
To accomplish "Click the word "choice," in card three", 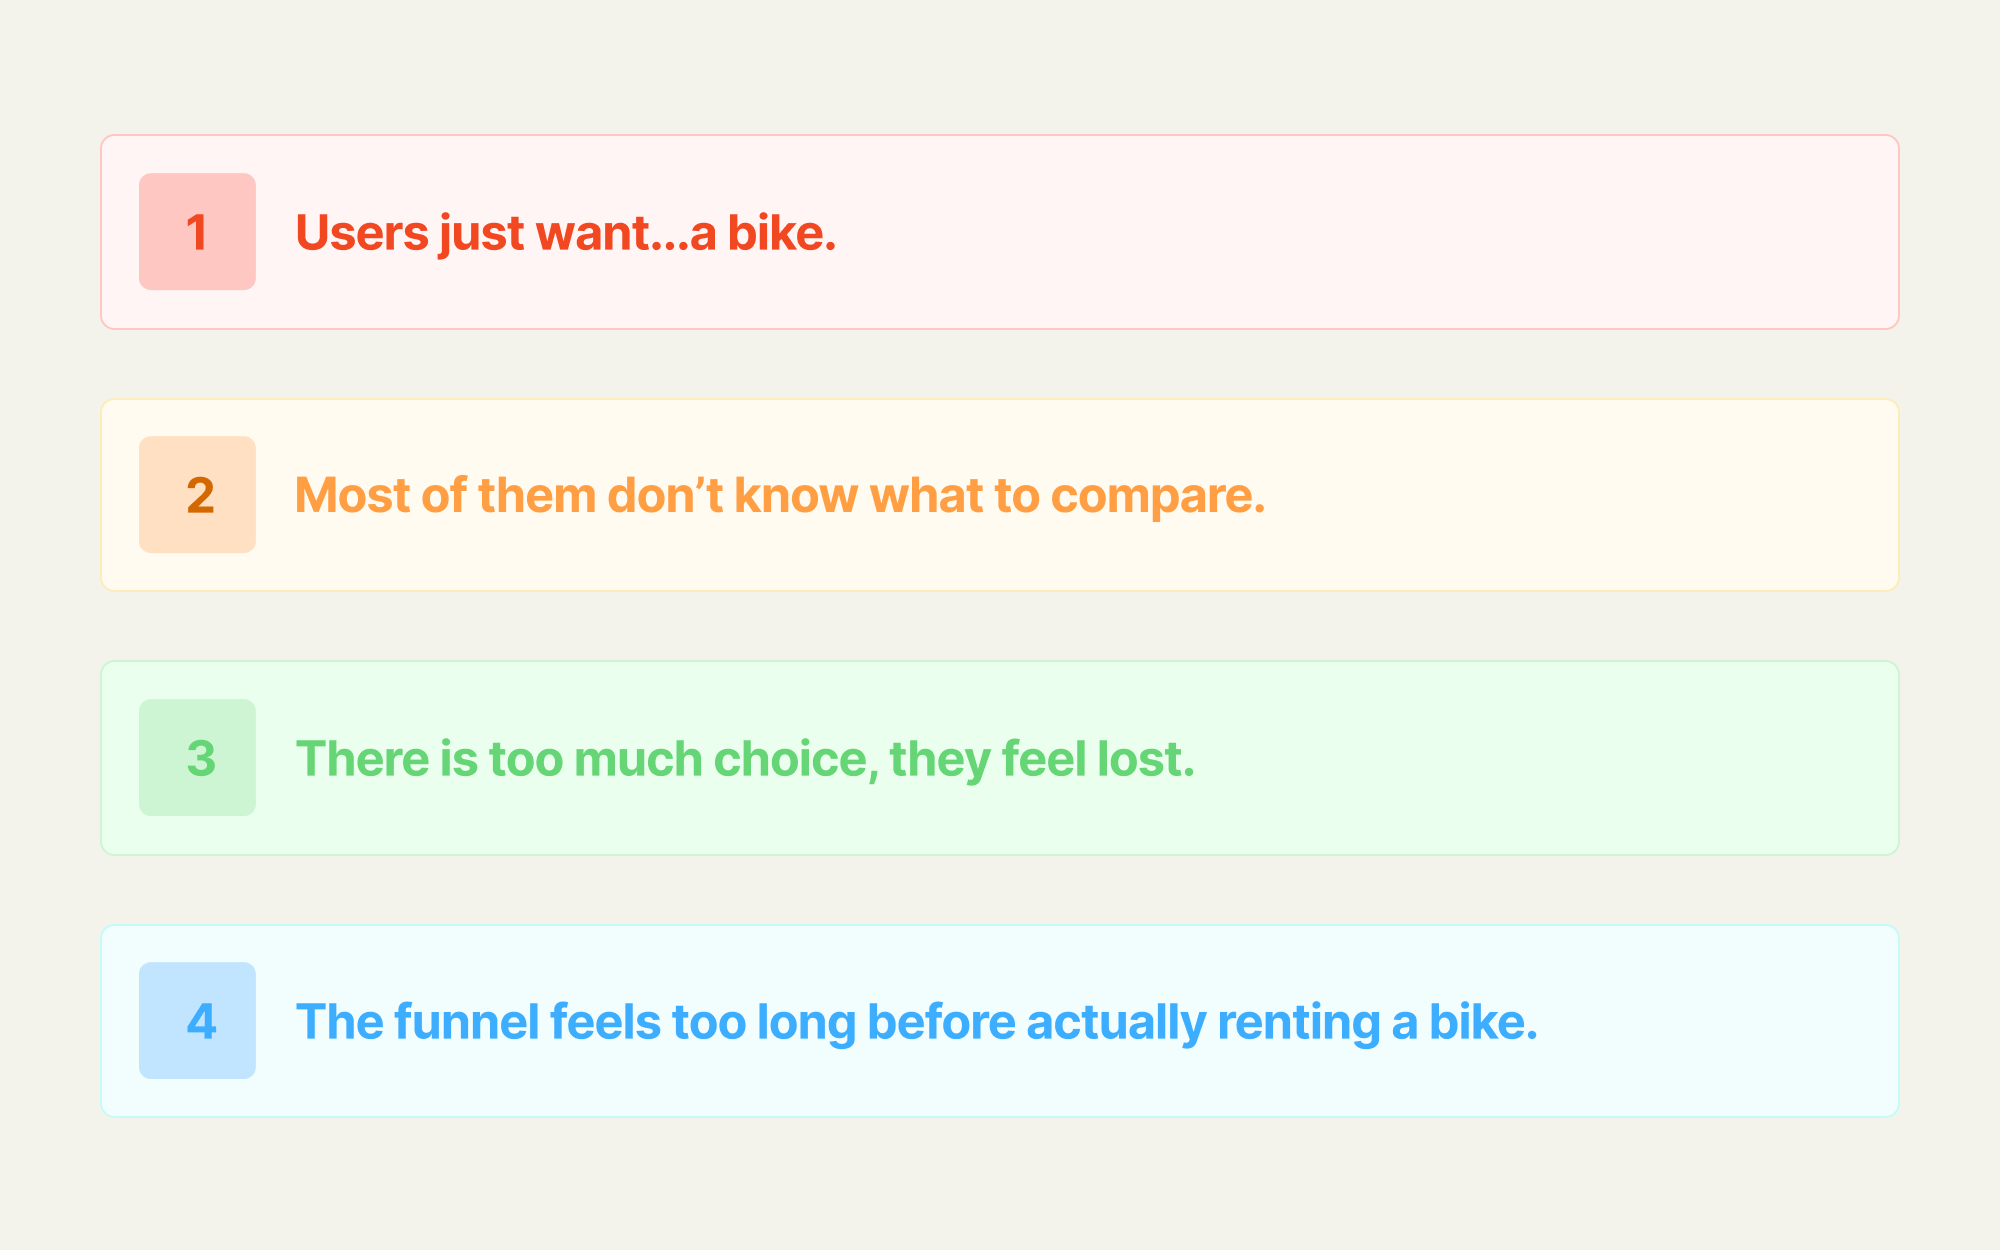I will point(796,760).
